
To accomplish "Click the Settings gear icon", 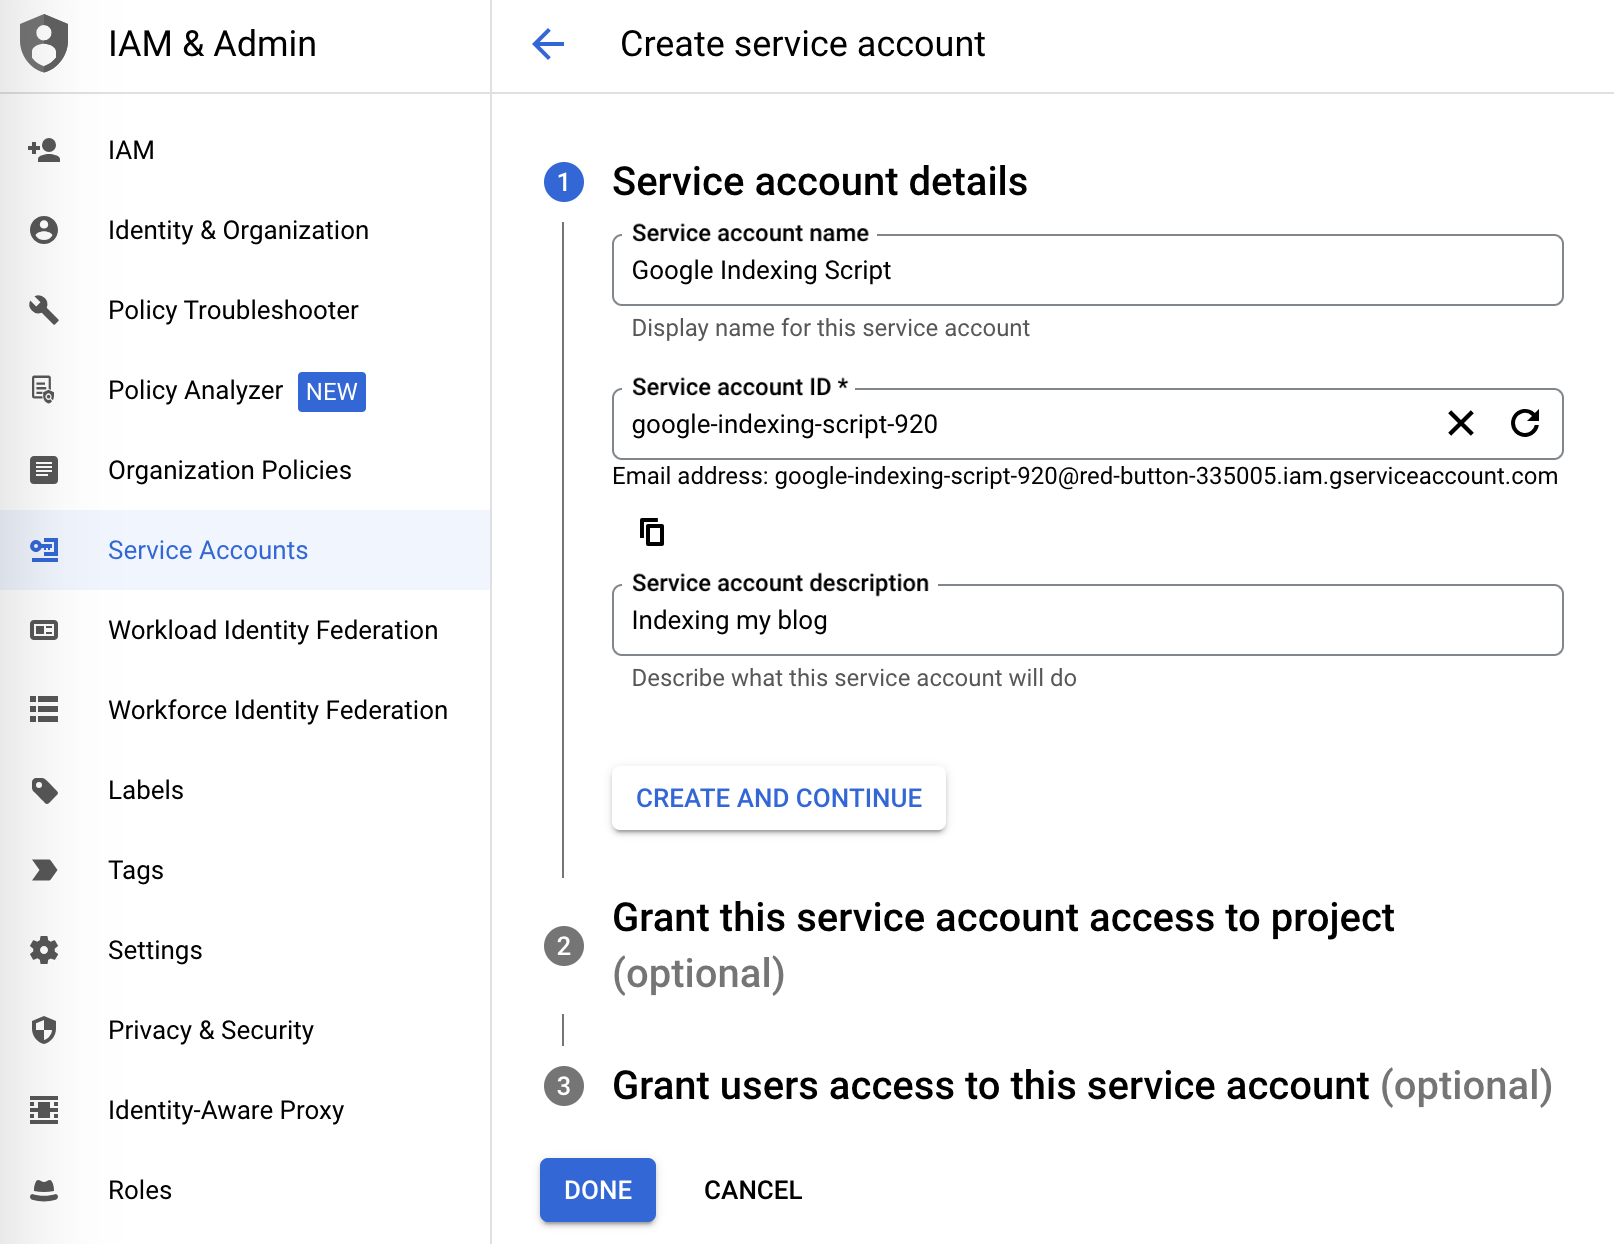I will 44,950.
